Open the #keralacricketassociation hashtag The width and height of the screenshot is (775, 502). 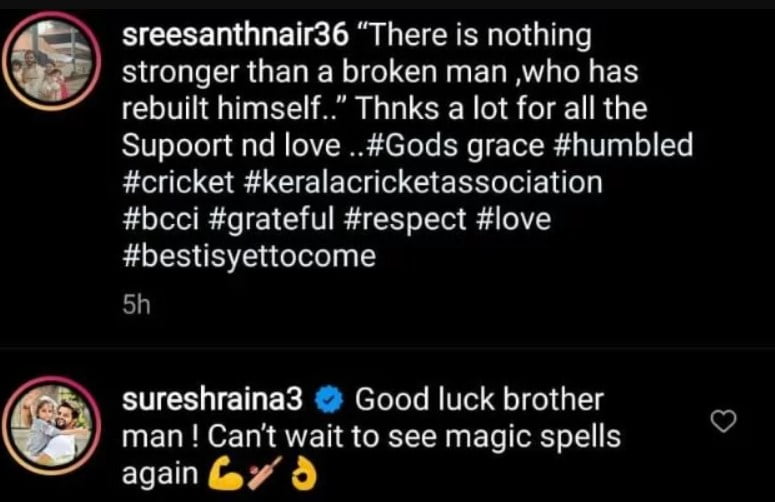[x=424, y=182]
